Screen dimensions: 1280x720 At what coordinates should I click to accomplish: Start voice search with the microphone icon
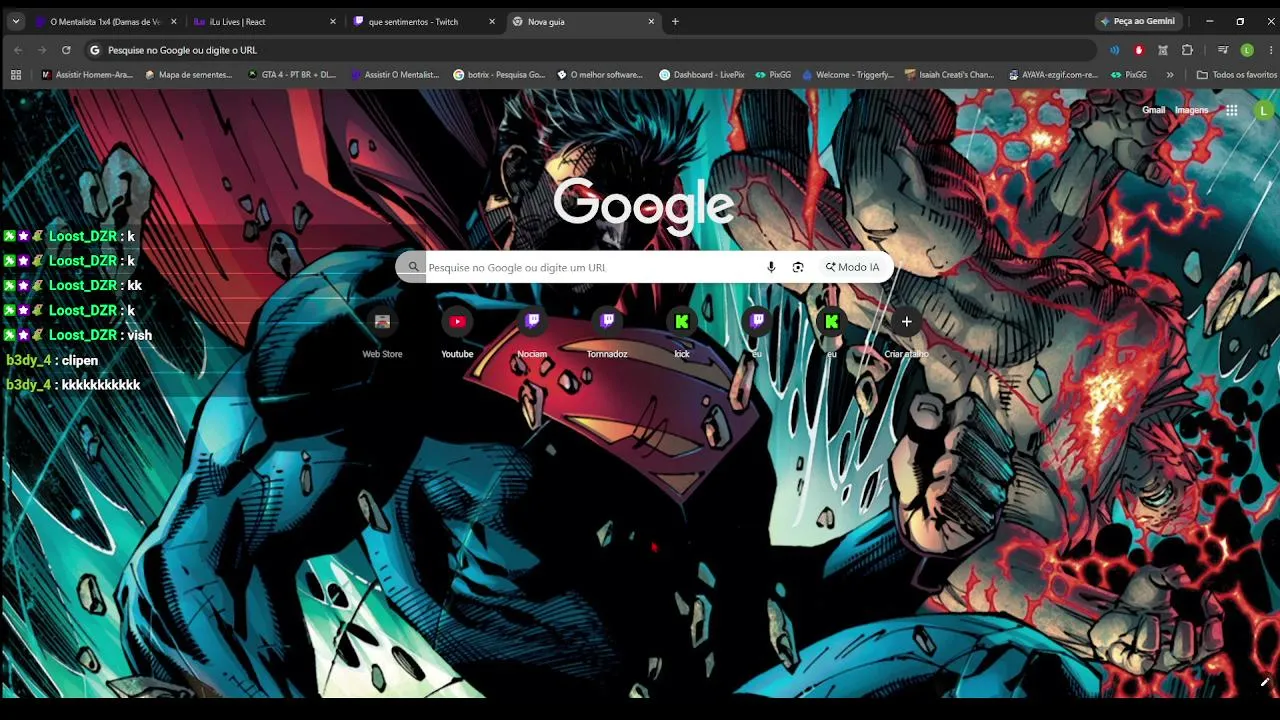[x=771, y=267]
